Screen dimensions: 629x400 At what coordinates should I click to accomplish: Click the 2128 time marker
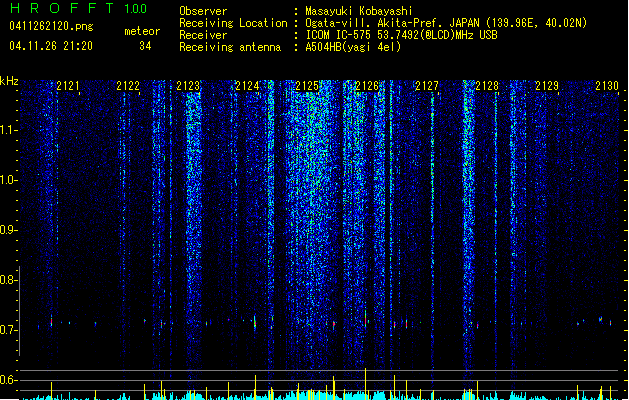point(487,86)
